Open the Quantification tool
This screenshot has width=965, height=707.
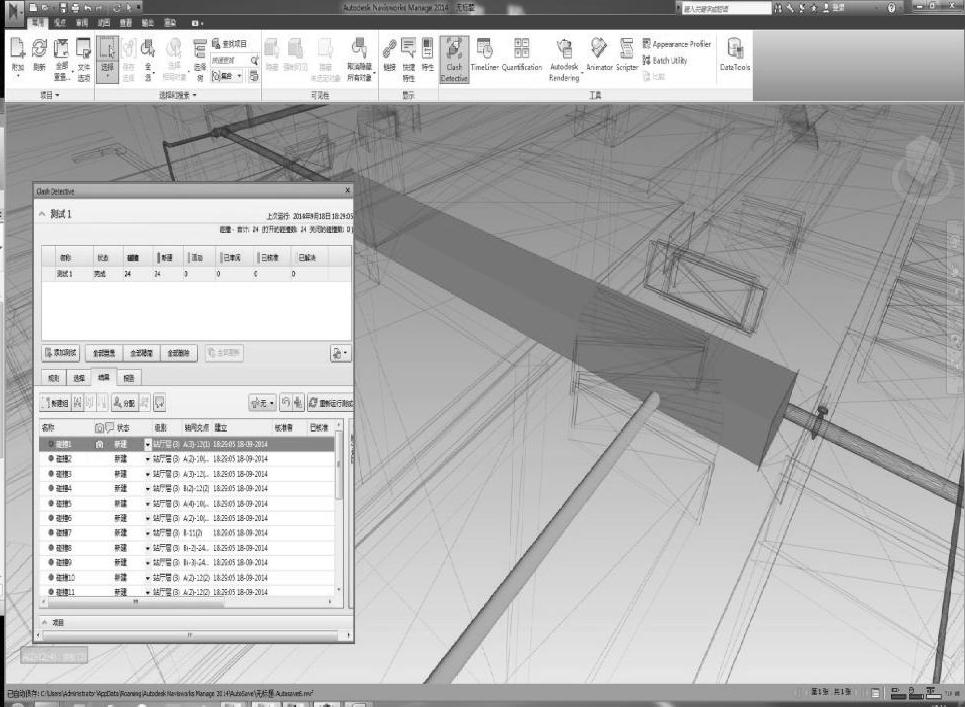point(522,55)
